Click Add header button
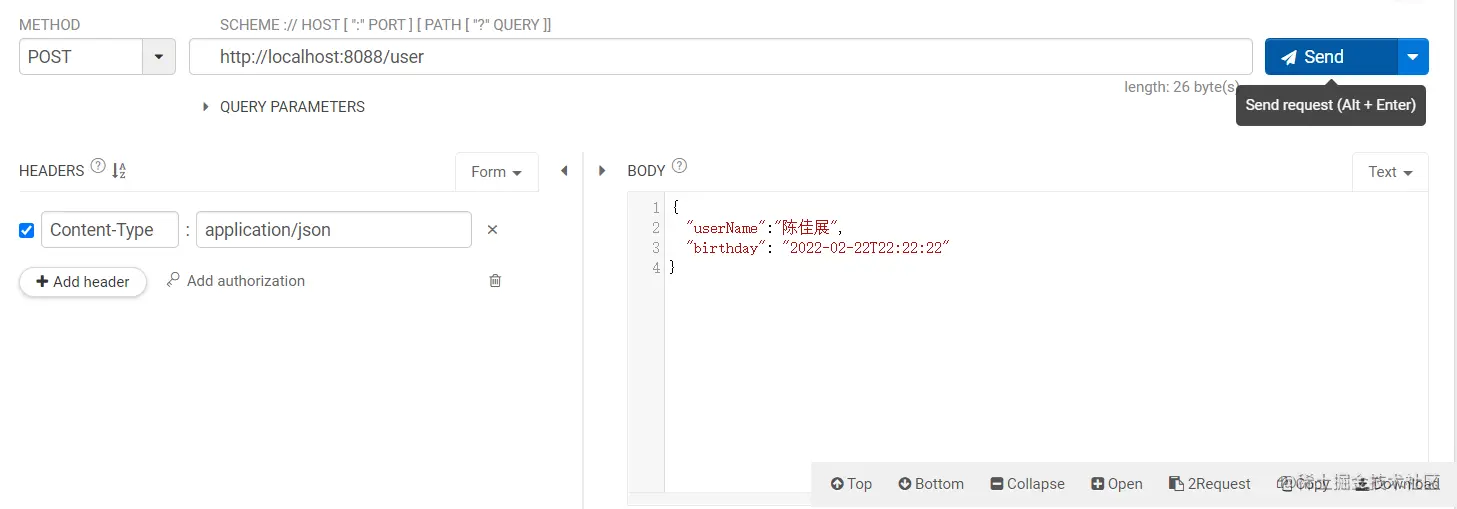This screenshot has height=509, width=1457. point(83,282)
